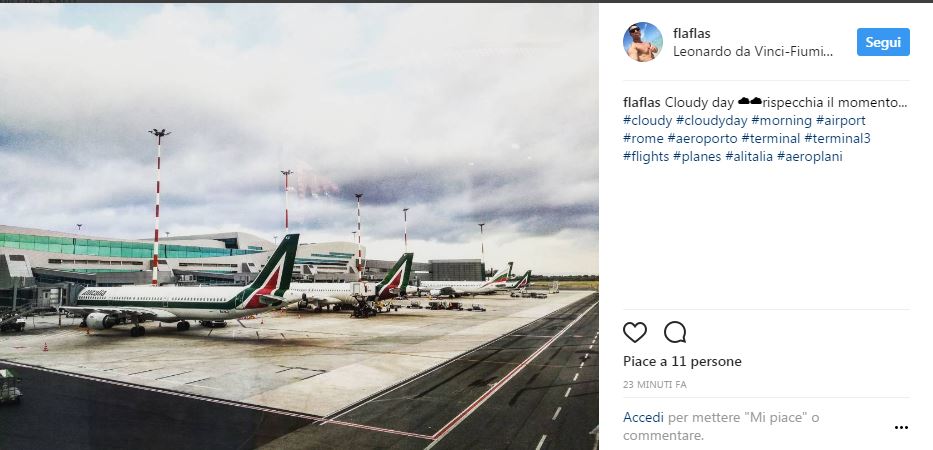
Task: Open the #alitalia hashtag
Action: pos(748,156)
